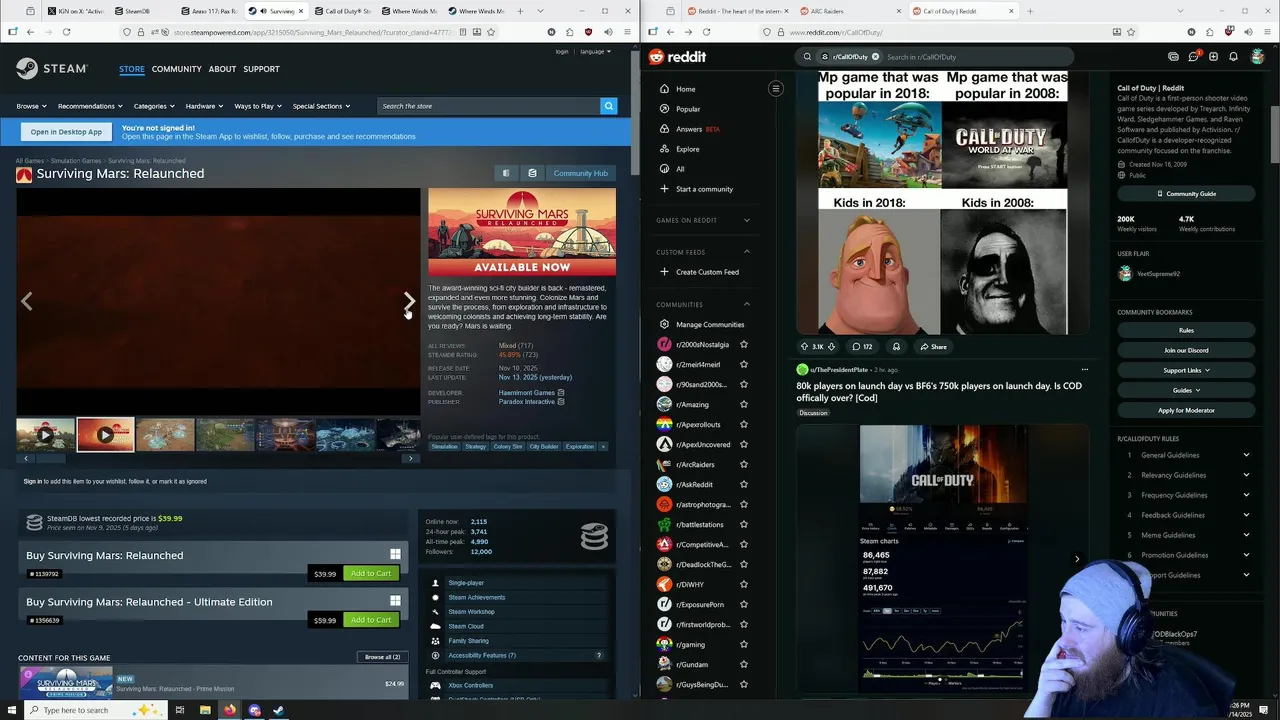Open the Ways to Play dropdown
This screenshot has width=1280, height=720.
258,106
